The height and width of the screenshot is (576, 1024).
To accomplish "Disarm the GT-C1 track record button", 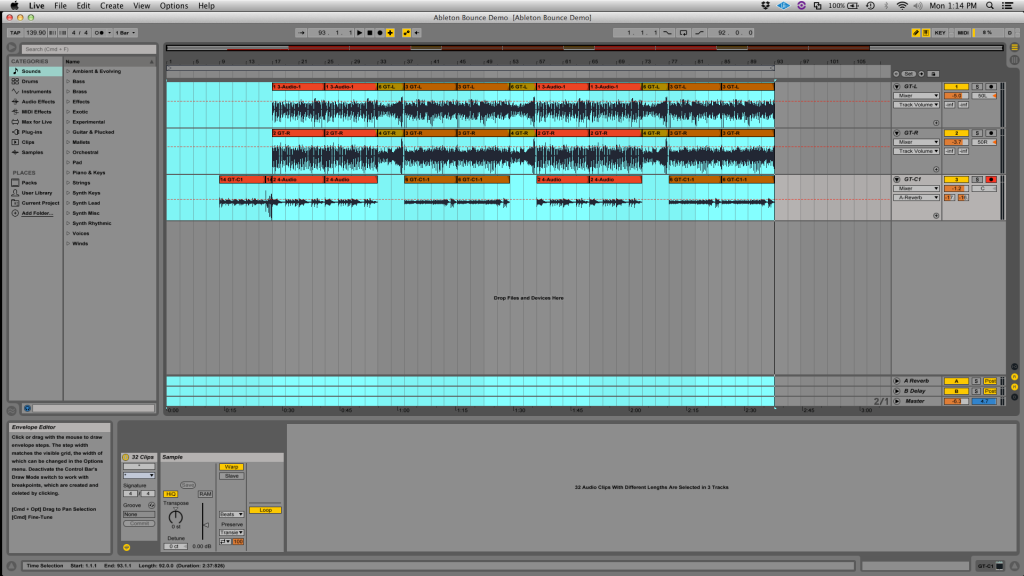I will coord(991,180).
